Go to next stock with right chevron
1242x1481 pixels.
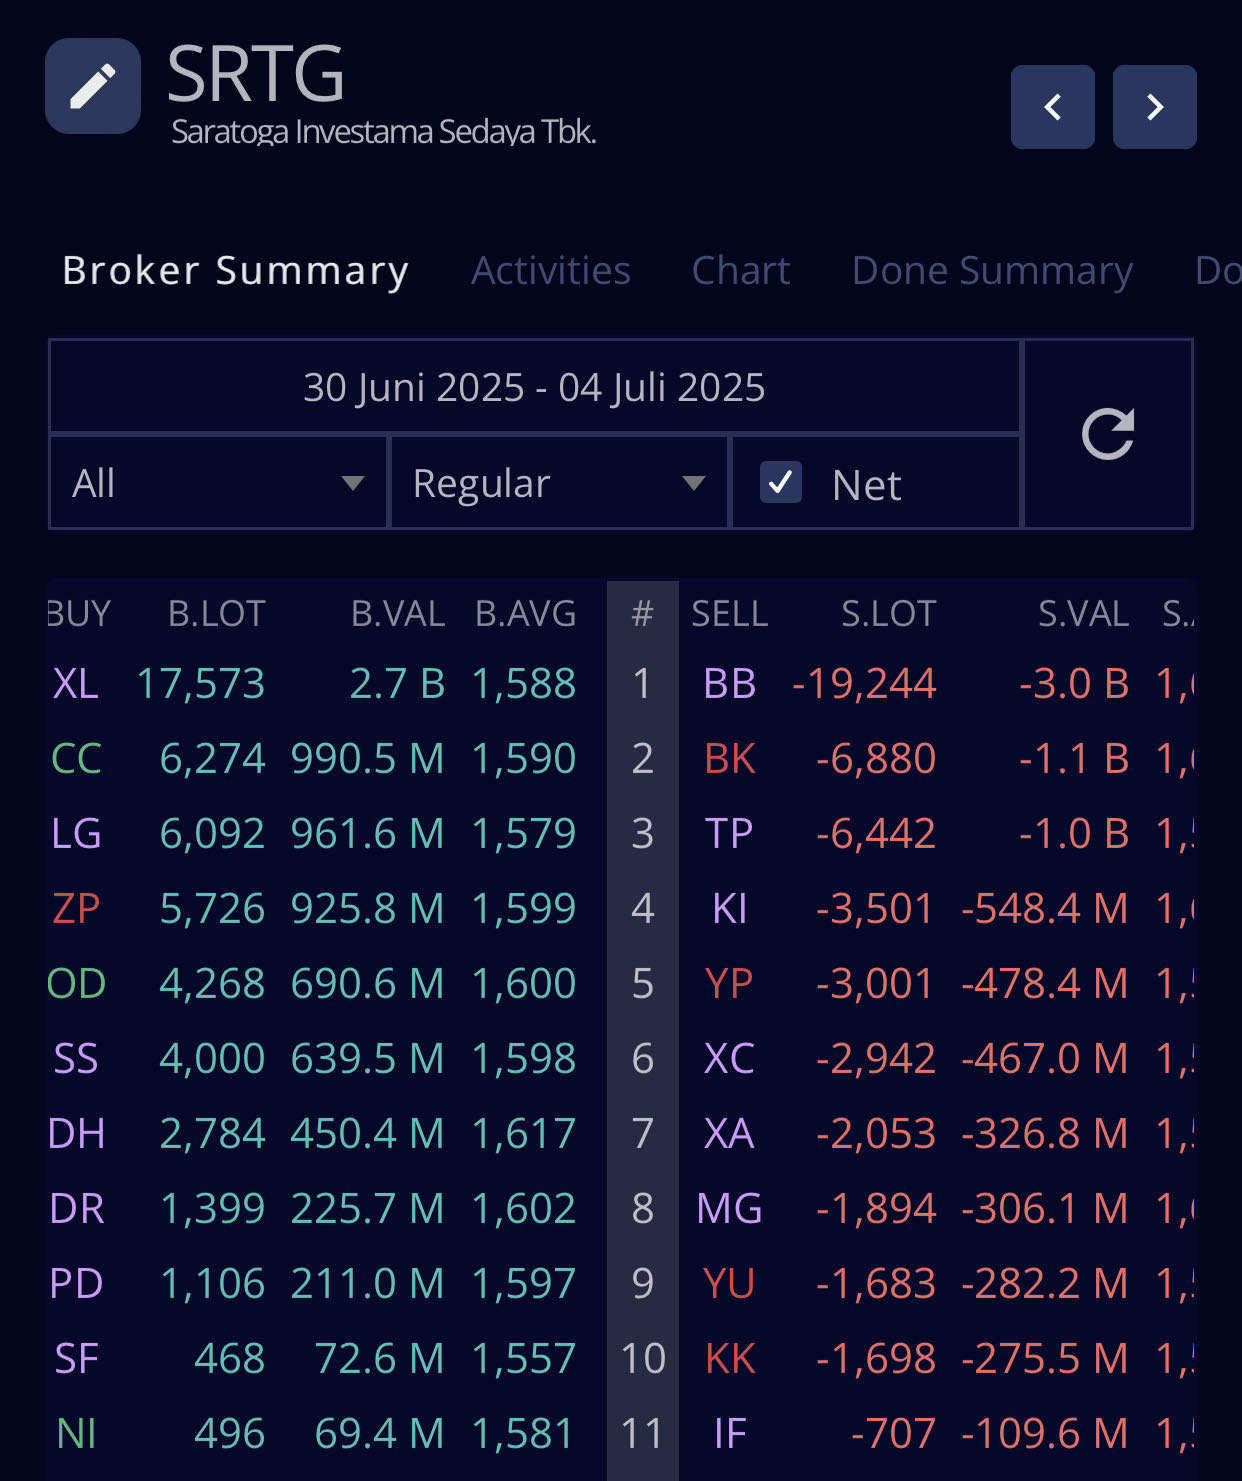click(x=1154, y=107)
